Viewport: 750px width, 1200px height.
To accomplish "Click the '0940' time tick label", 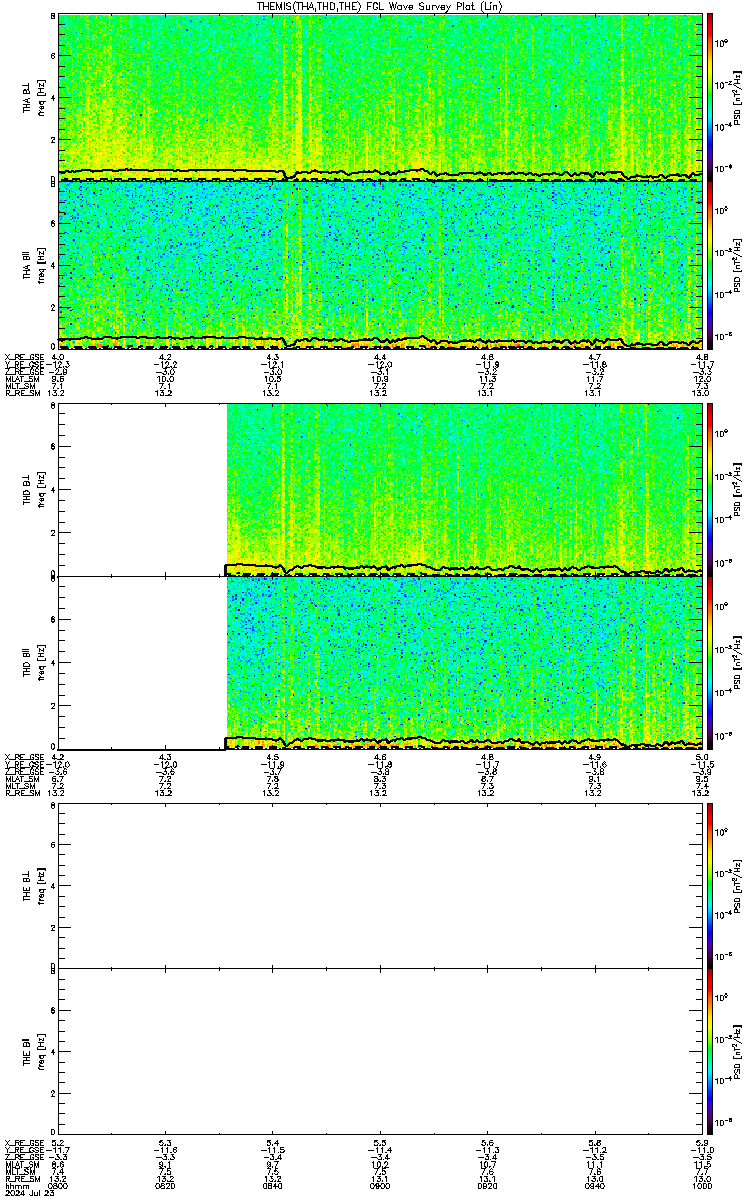I will [x=593, y=1186].
